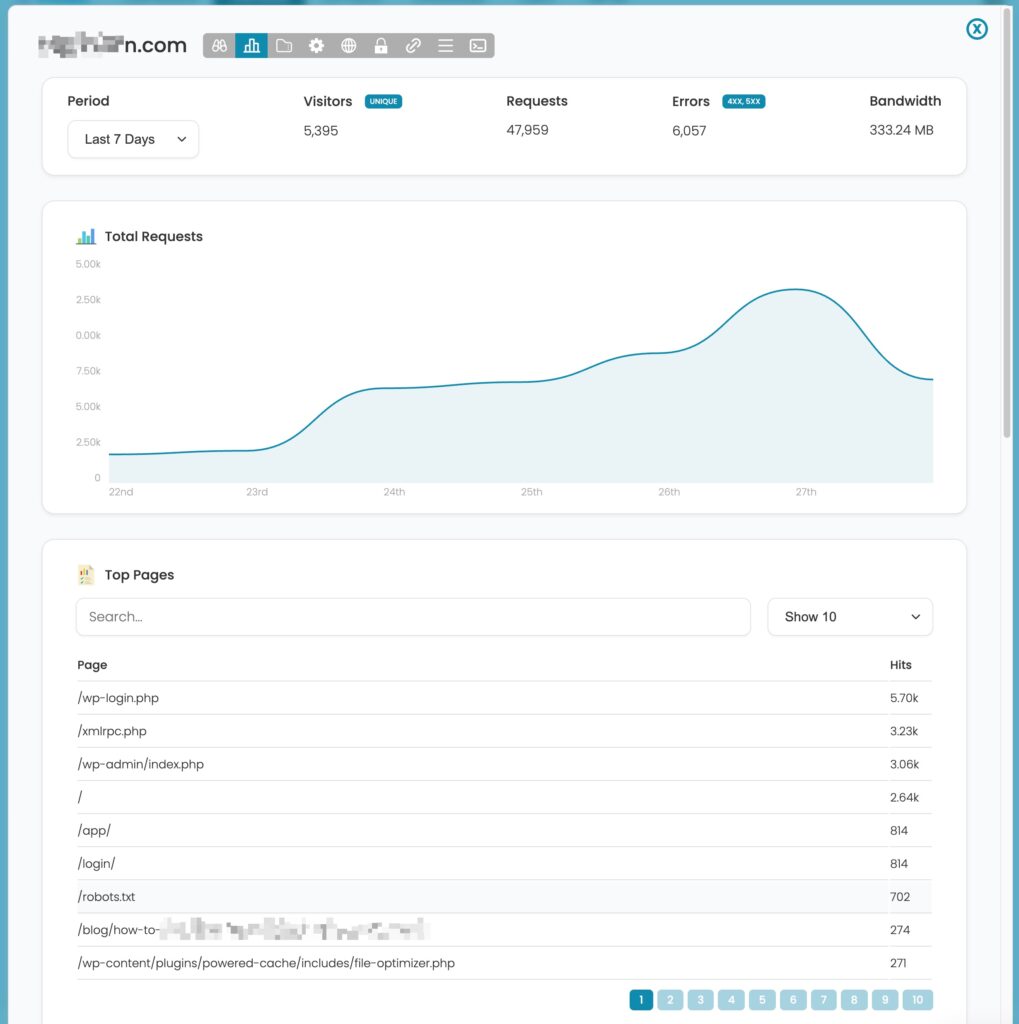The height and width of the screenshot is (1024, 1019).
Task: Select the binoculars overview icon
Action: pos(218,45)
